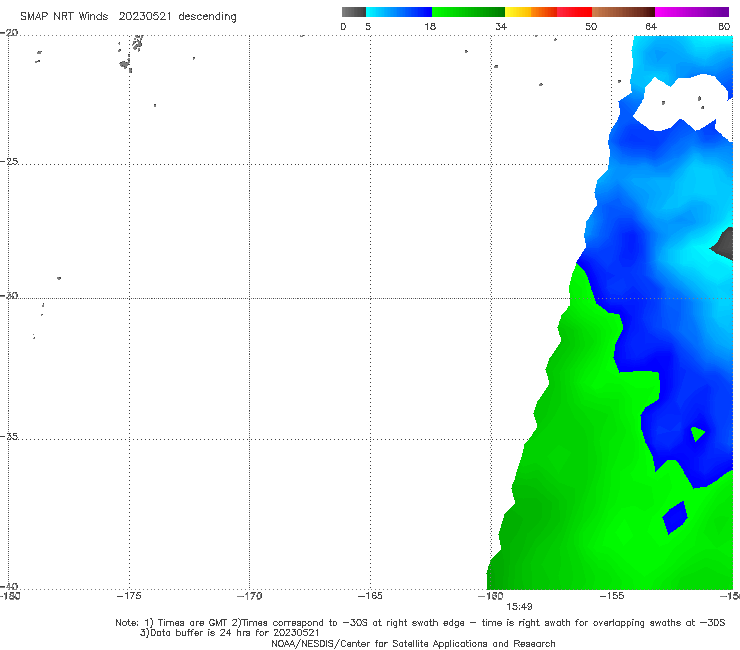
Task: Click the longitude axis label '-175'
Action: click(x=129, y=596)
